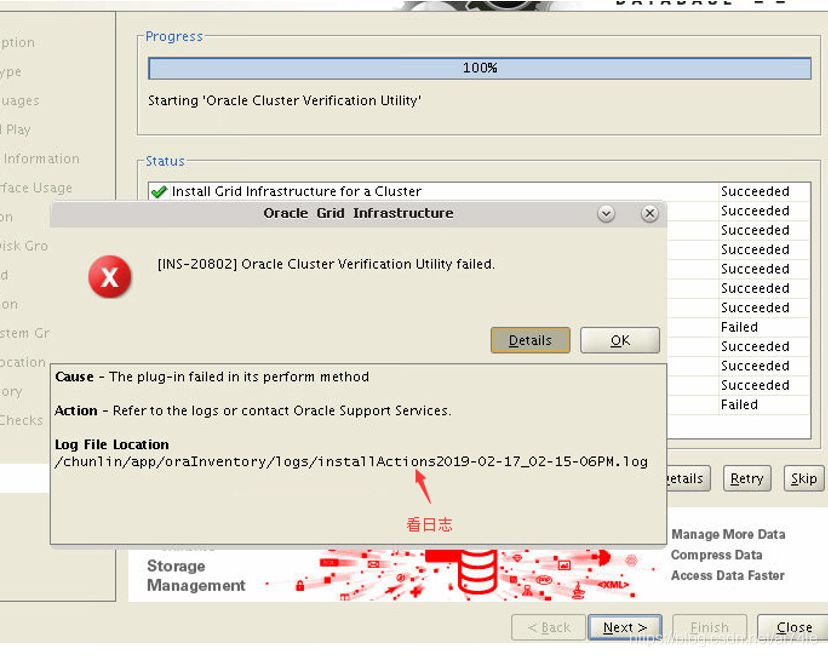Click the Log File Location heading
This screenshot has width=828, height=657.
pyautogui.click(x=112, y=444)
